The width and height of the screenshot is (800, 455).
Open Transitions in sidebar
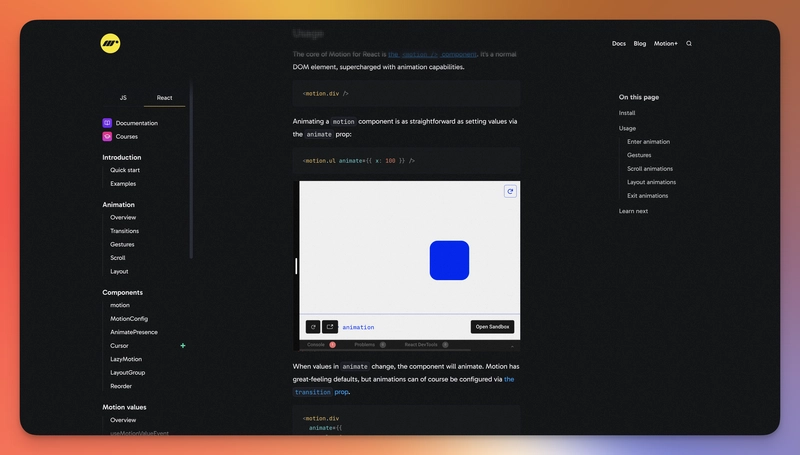coord(124,231)
